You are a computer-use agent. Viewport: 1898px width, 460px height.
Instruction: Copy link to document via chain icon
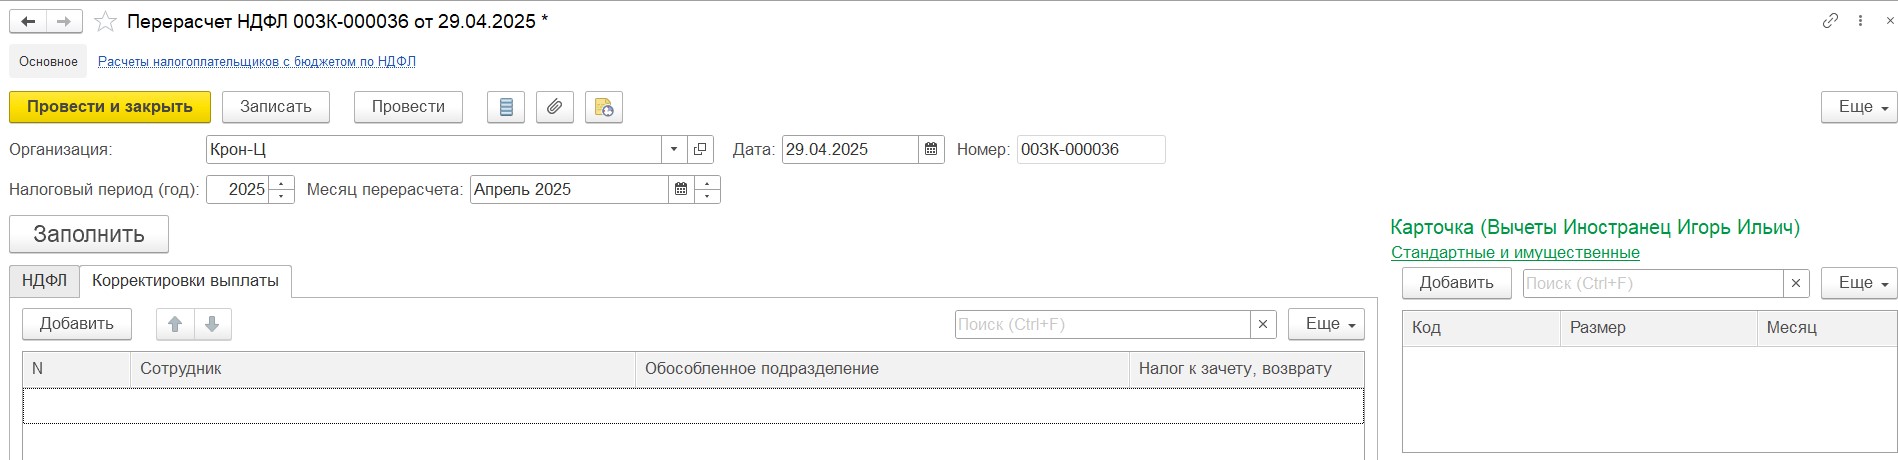pos(1830,21)
